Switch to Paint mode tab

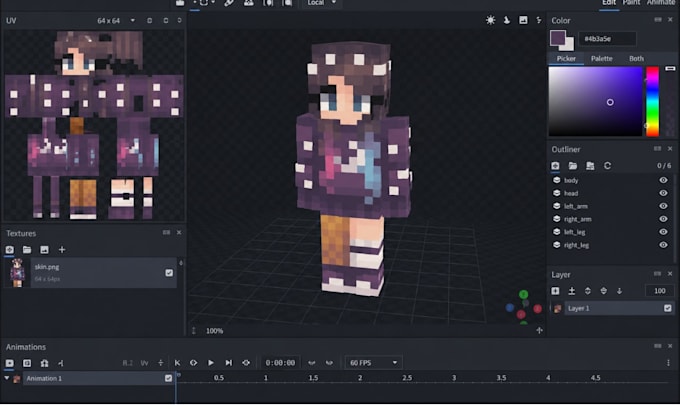631,3
